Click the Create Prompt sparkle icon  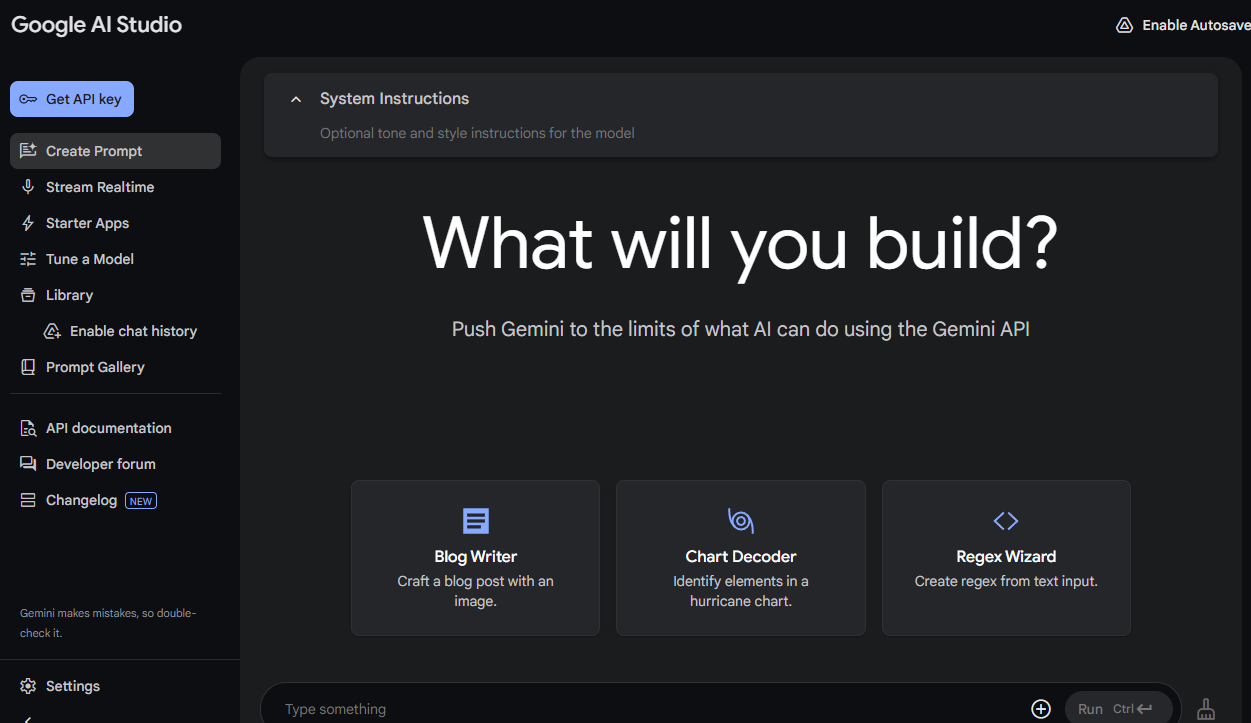click(x=28, y=151)
